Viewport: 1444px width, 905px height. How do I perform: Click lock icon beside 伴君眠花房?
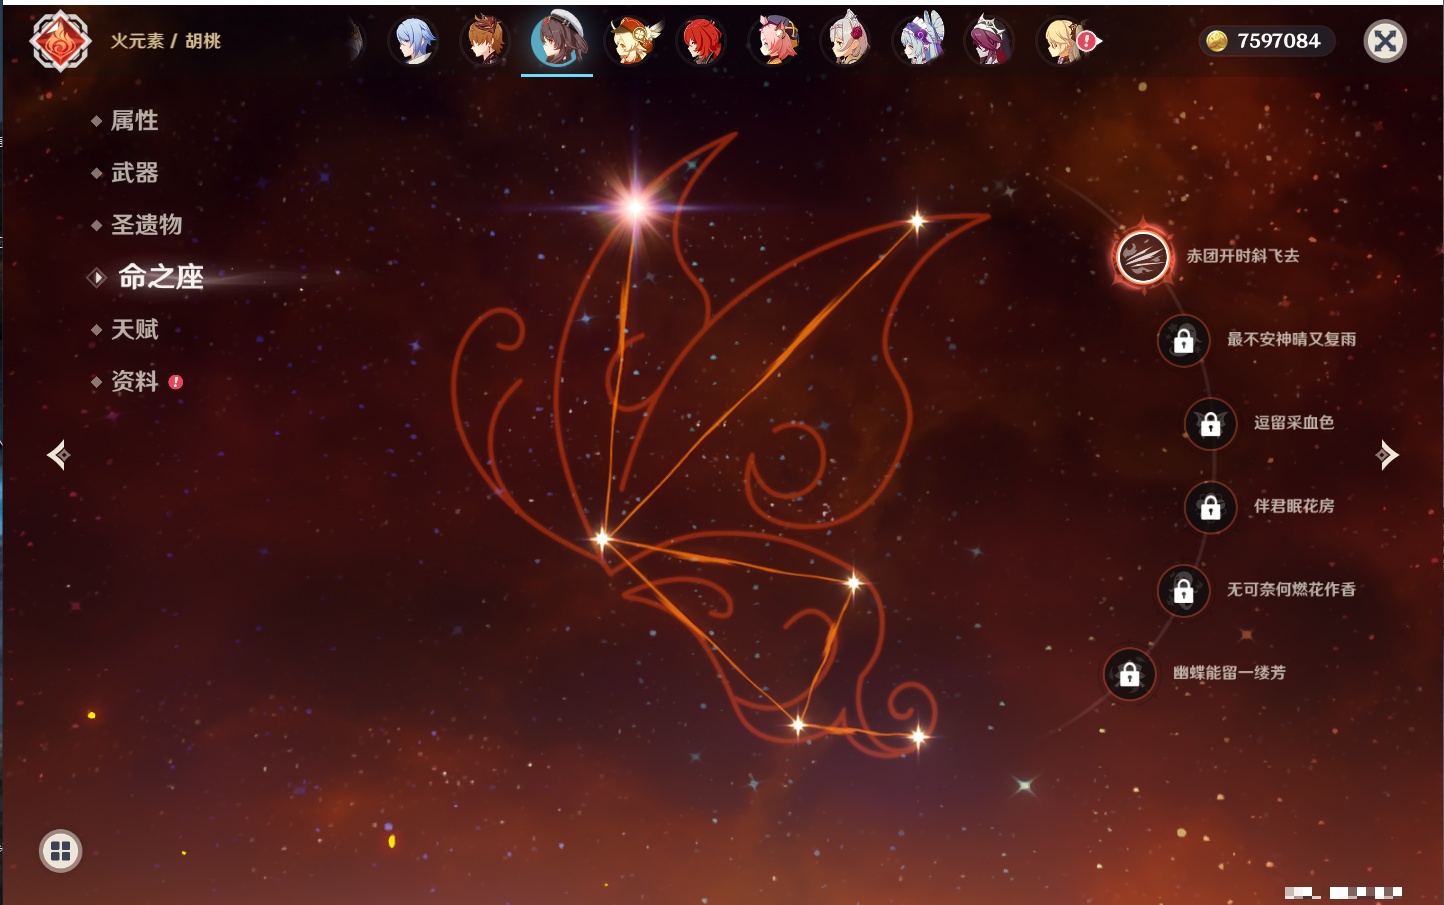tap(1210, 508)
